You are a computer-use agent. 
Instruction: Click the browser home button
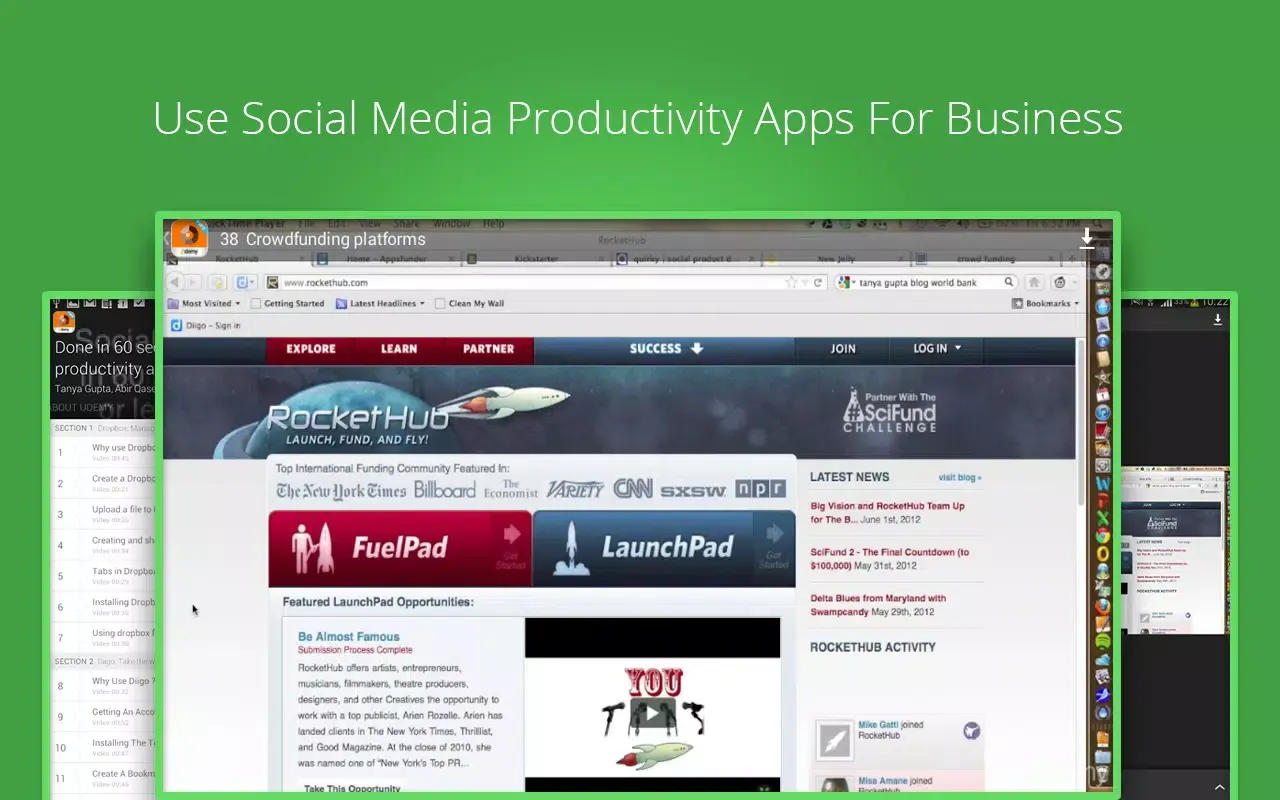pyautogui.click(x=1034, y=283)
